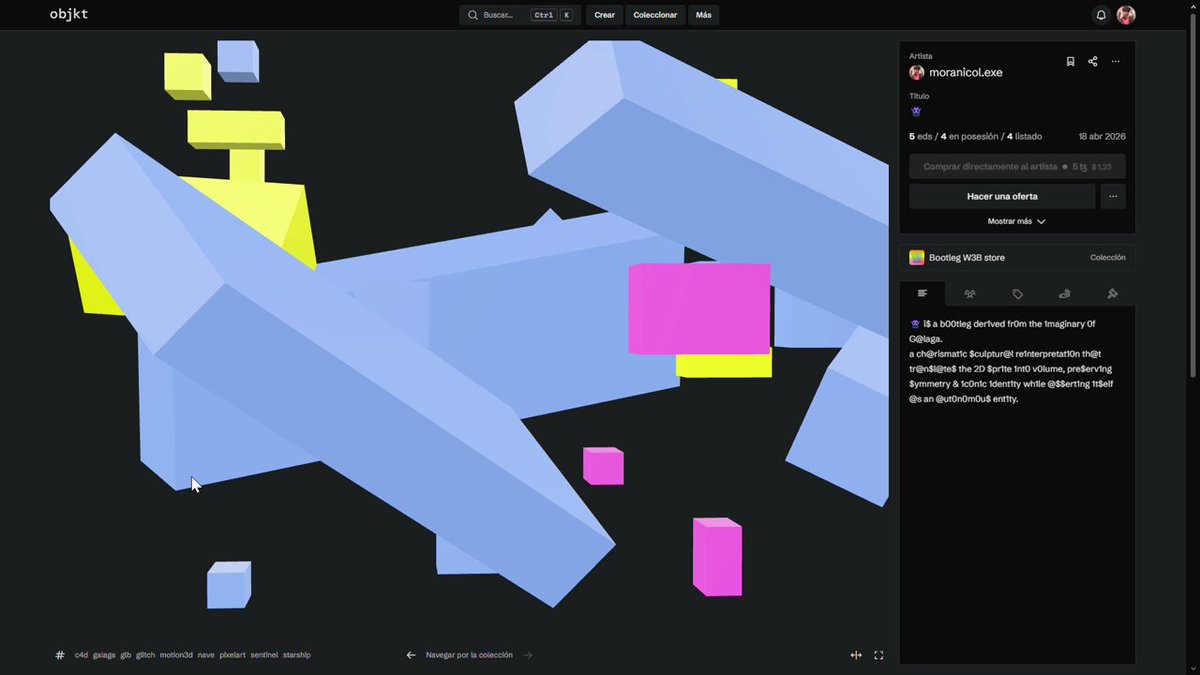
Task: Share this token
Action: coord(1093,61)
